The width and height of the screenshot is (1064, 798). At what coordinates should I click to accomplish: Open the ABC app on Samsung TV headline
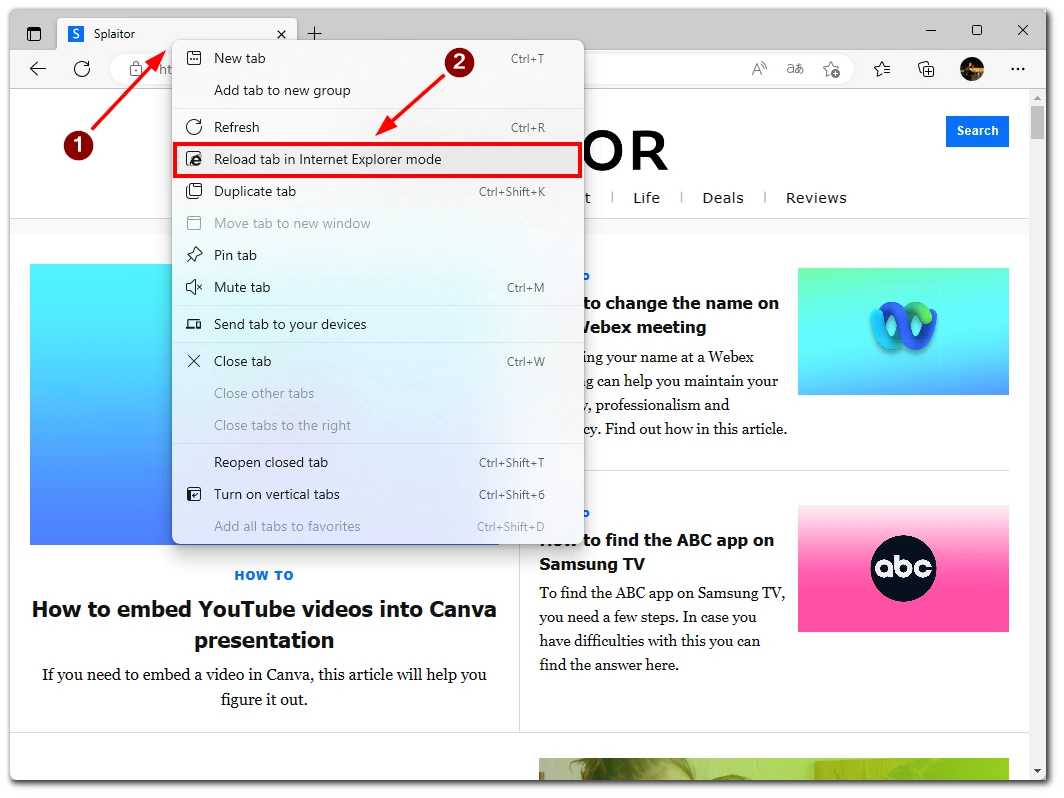pos(657,552)
